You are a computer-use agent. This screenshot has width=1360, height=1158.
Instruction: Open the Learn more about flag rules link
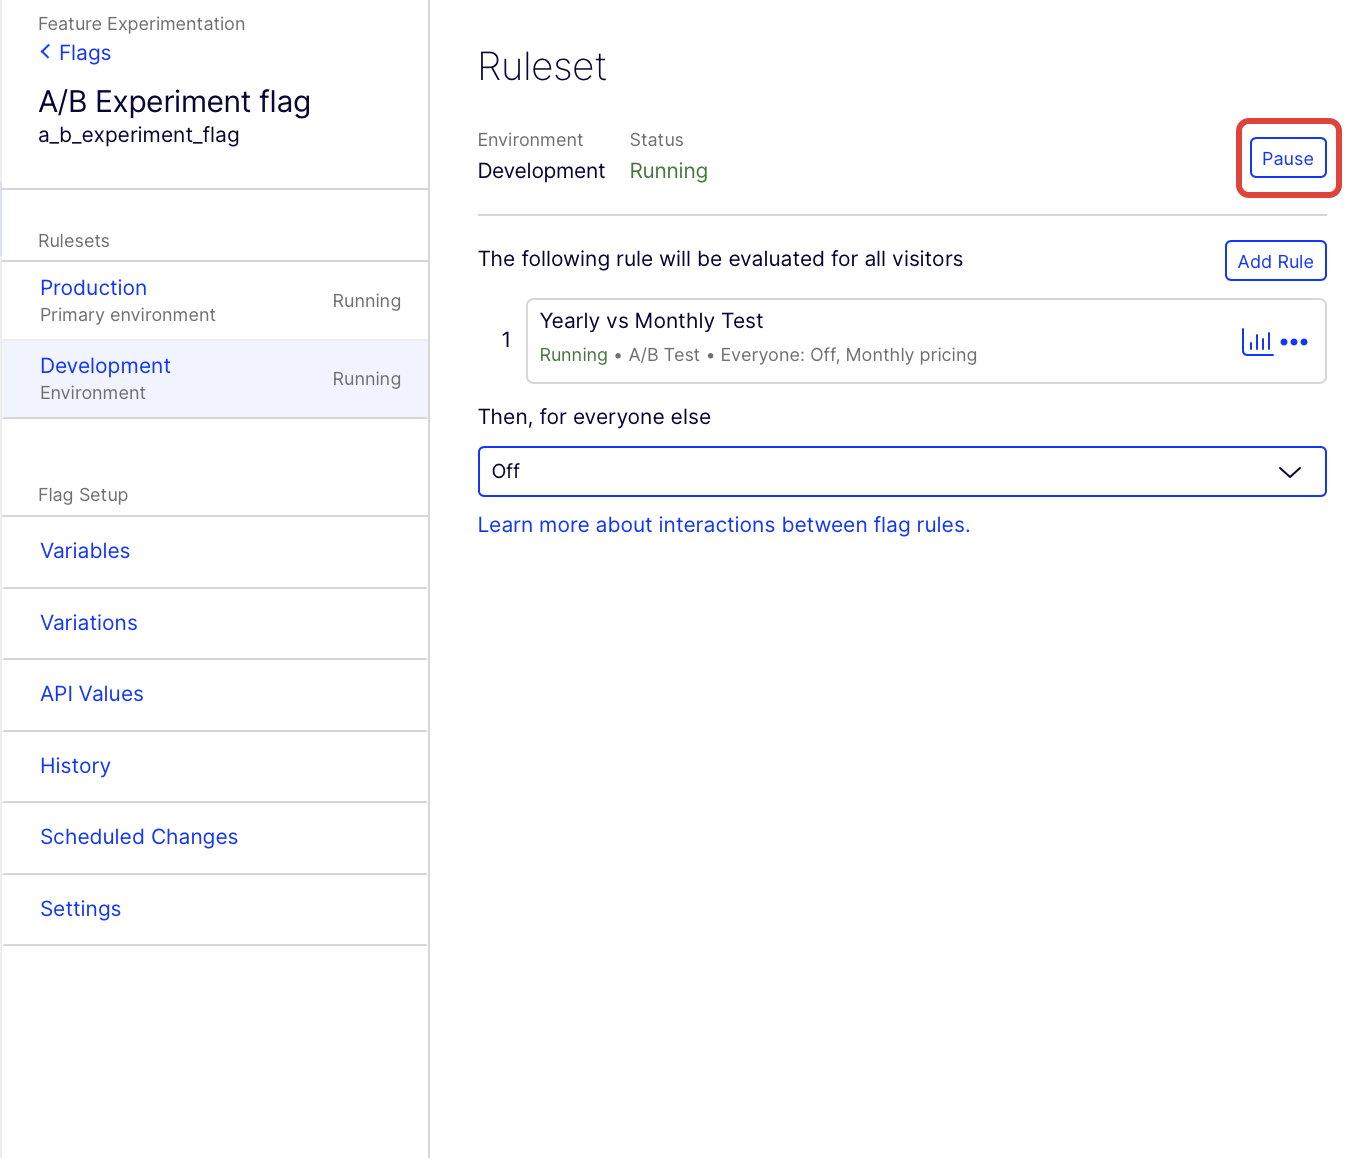[x=723, y=525]
